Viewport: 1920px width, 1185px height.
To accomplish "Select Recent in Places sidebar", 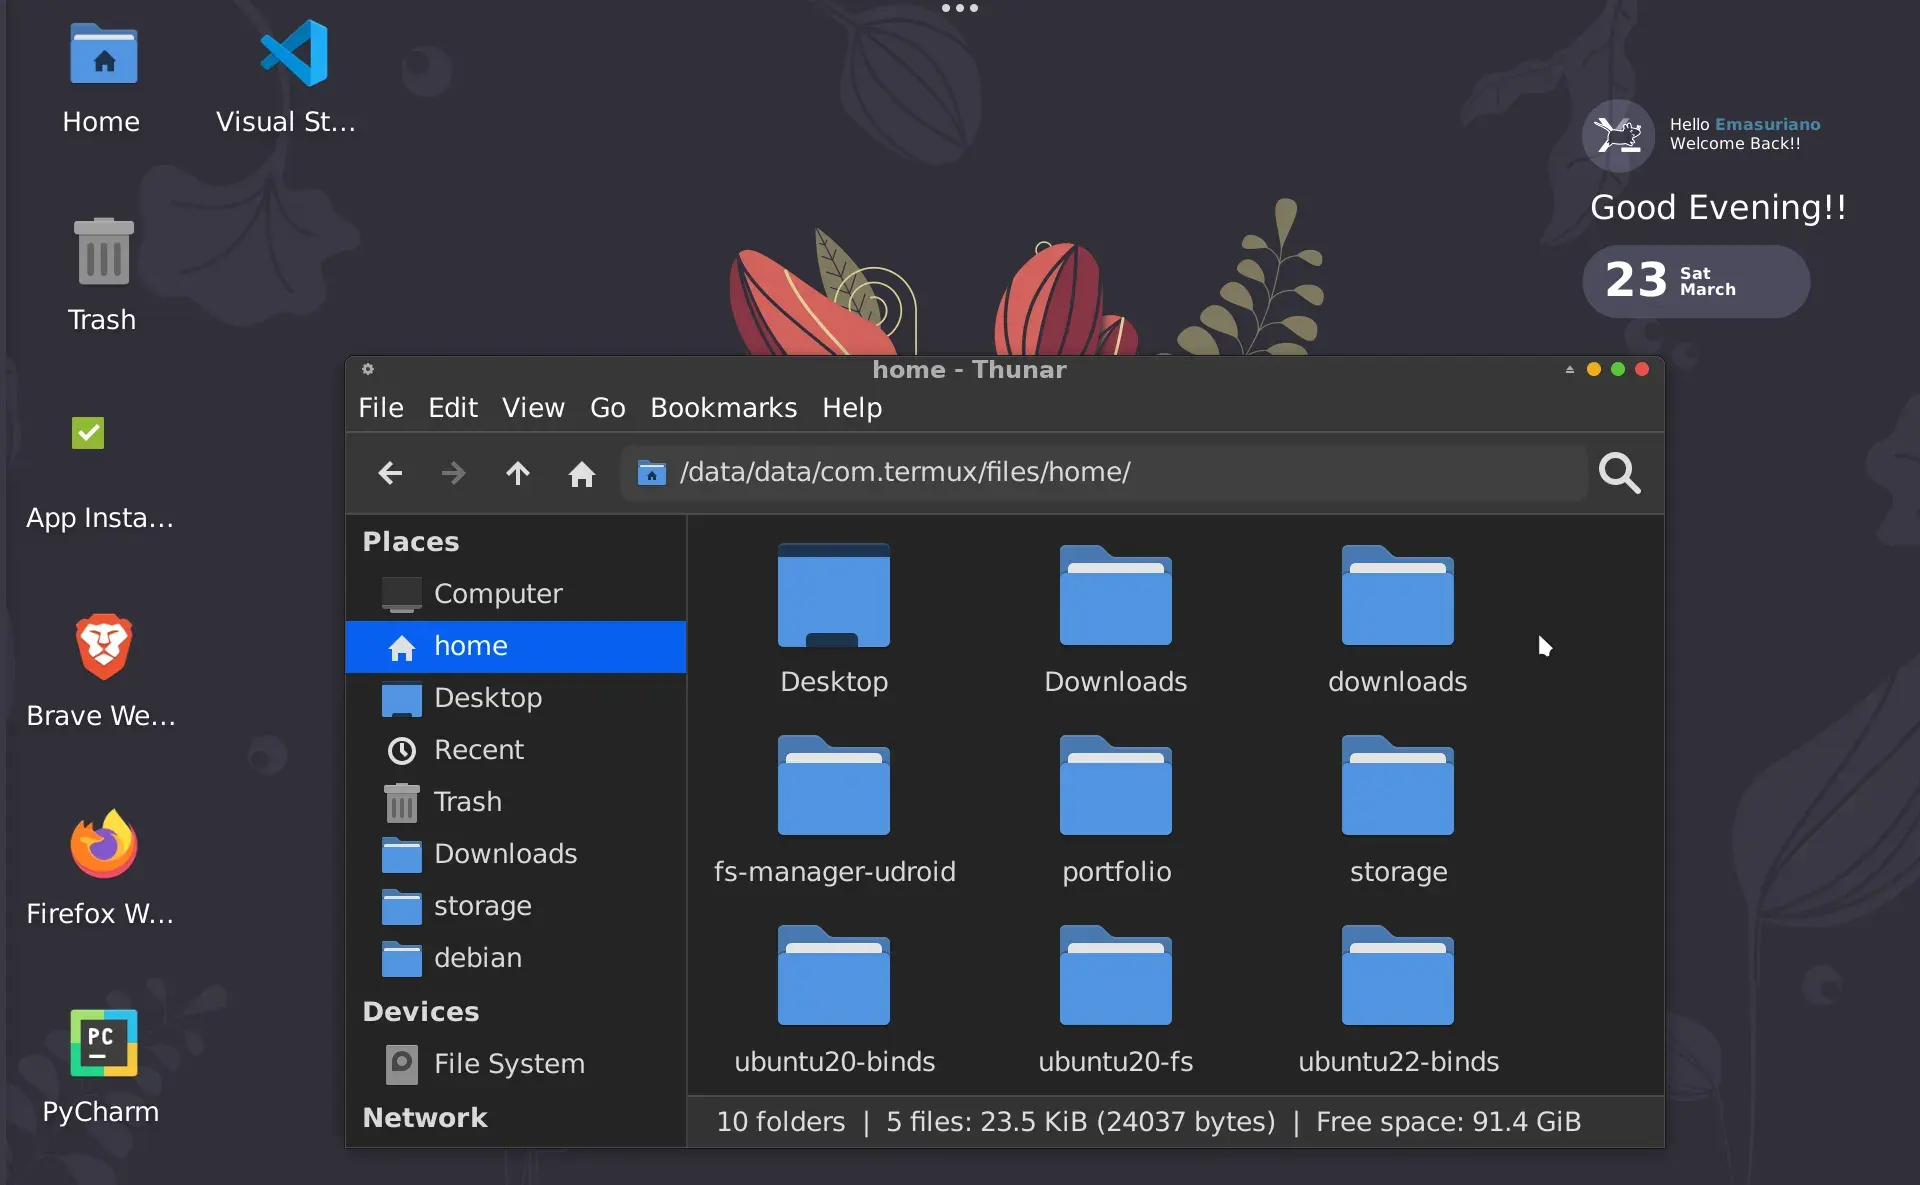I will [x=478, y=750].
